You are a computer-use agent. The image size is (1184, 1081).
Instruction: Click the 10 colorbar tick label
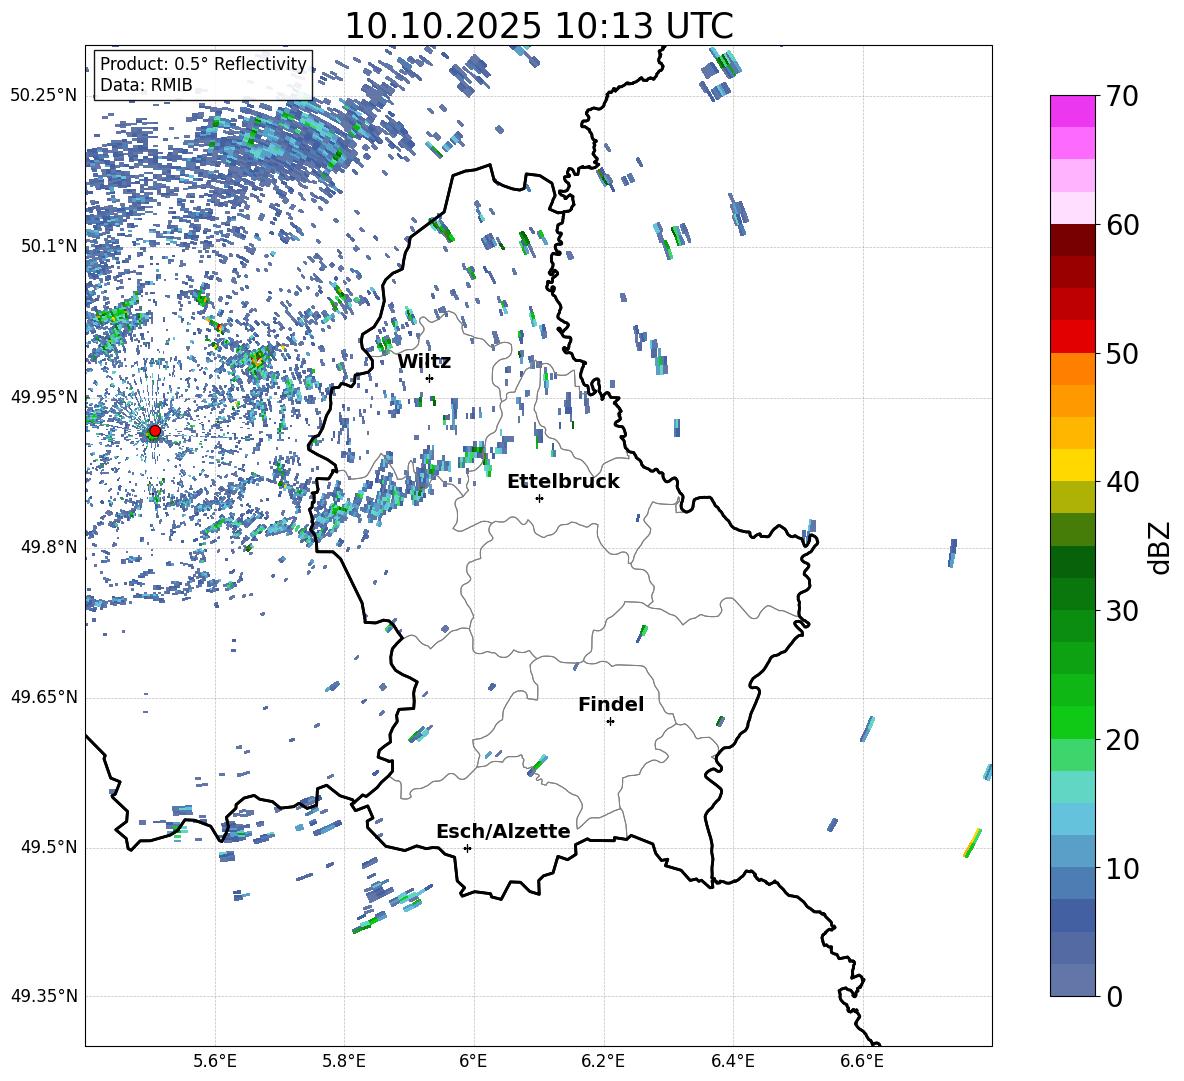coord(1122,868)
